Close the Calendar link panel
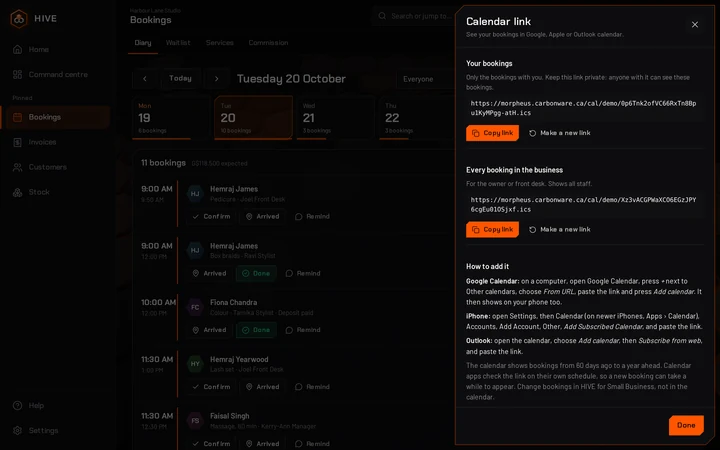 tap(695, 24)
